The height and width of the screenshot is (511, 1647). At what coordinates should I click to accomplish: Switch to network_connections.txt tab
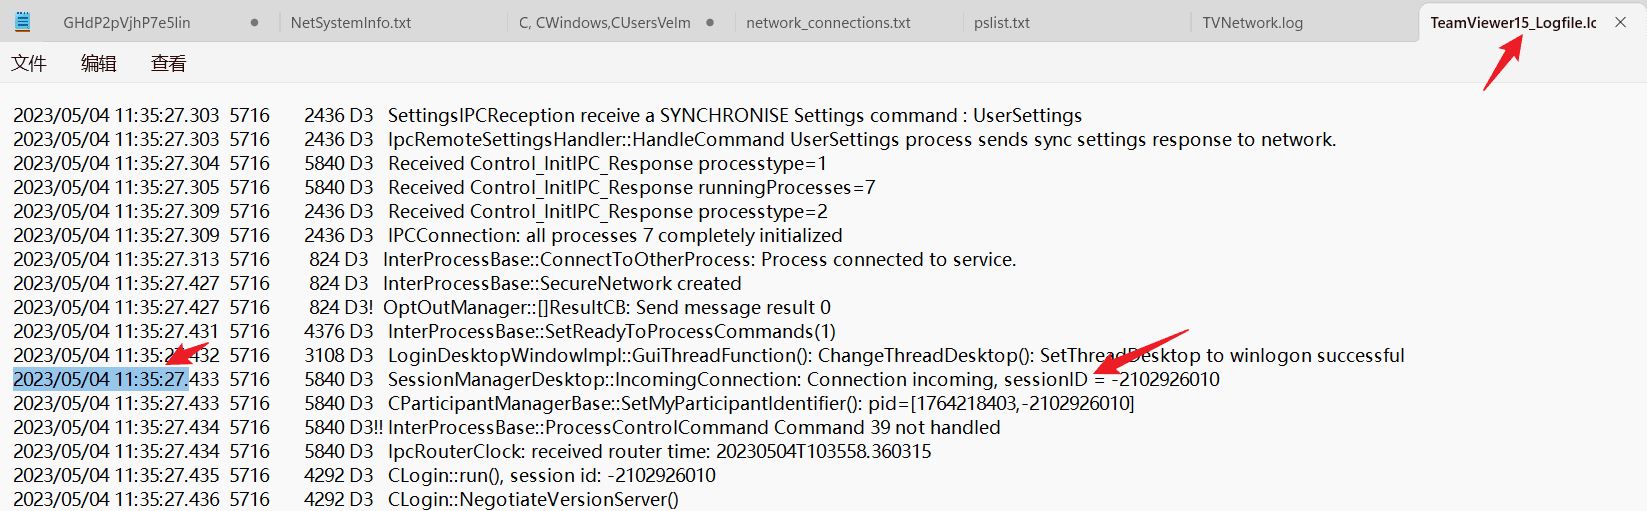tap(828, 22)
